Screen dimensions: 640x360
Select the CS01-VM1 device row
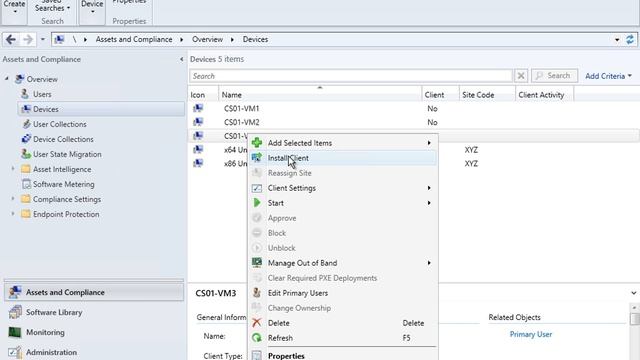tap(413, 109)
